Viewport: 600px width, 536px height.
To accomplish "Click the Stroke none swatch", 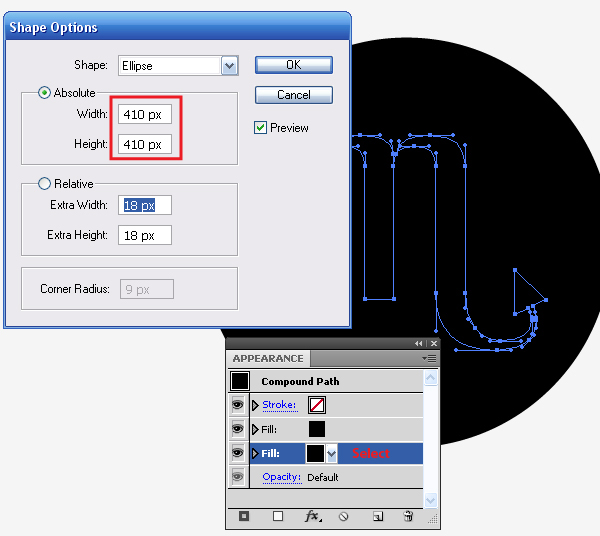I will coord(317,405).
